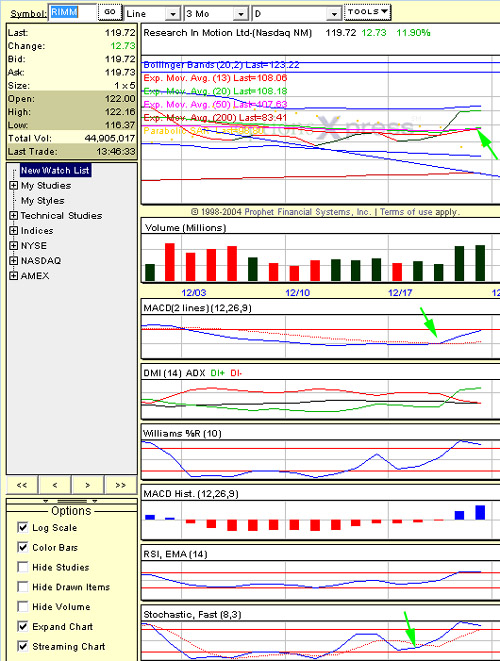500x661 pixels.
Task: Expand the NYSE tree node
Action: pos(13,245)
